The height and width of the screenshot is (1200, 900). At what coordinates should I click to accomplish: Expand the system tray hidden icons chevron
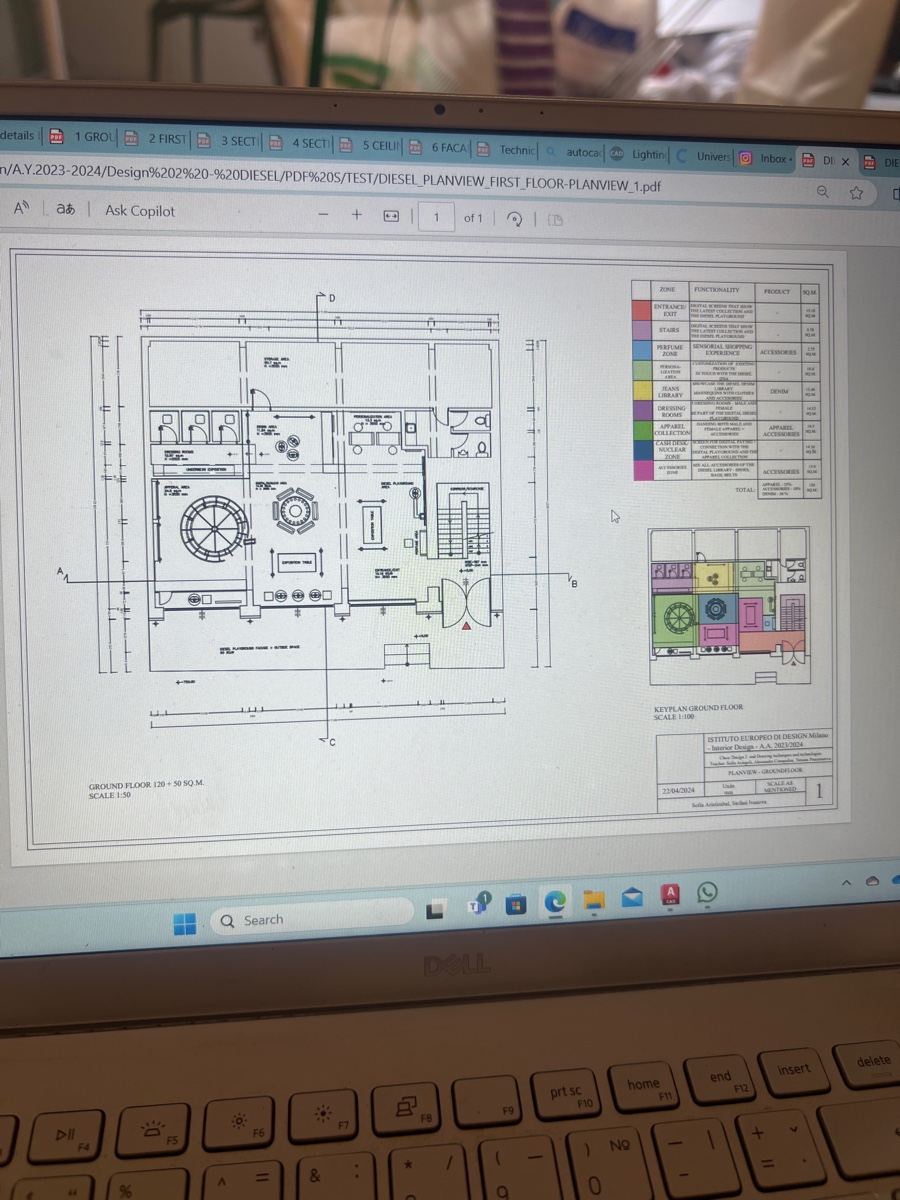(x=846, y=883)
